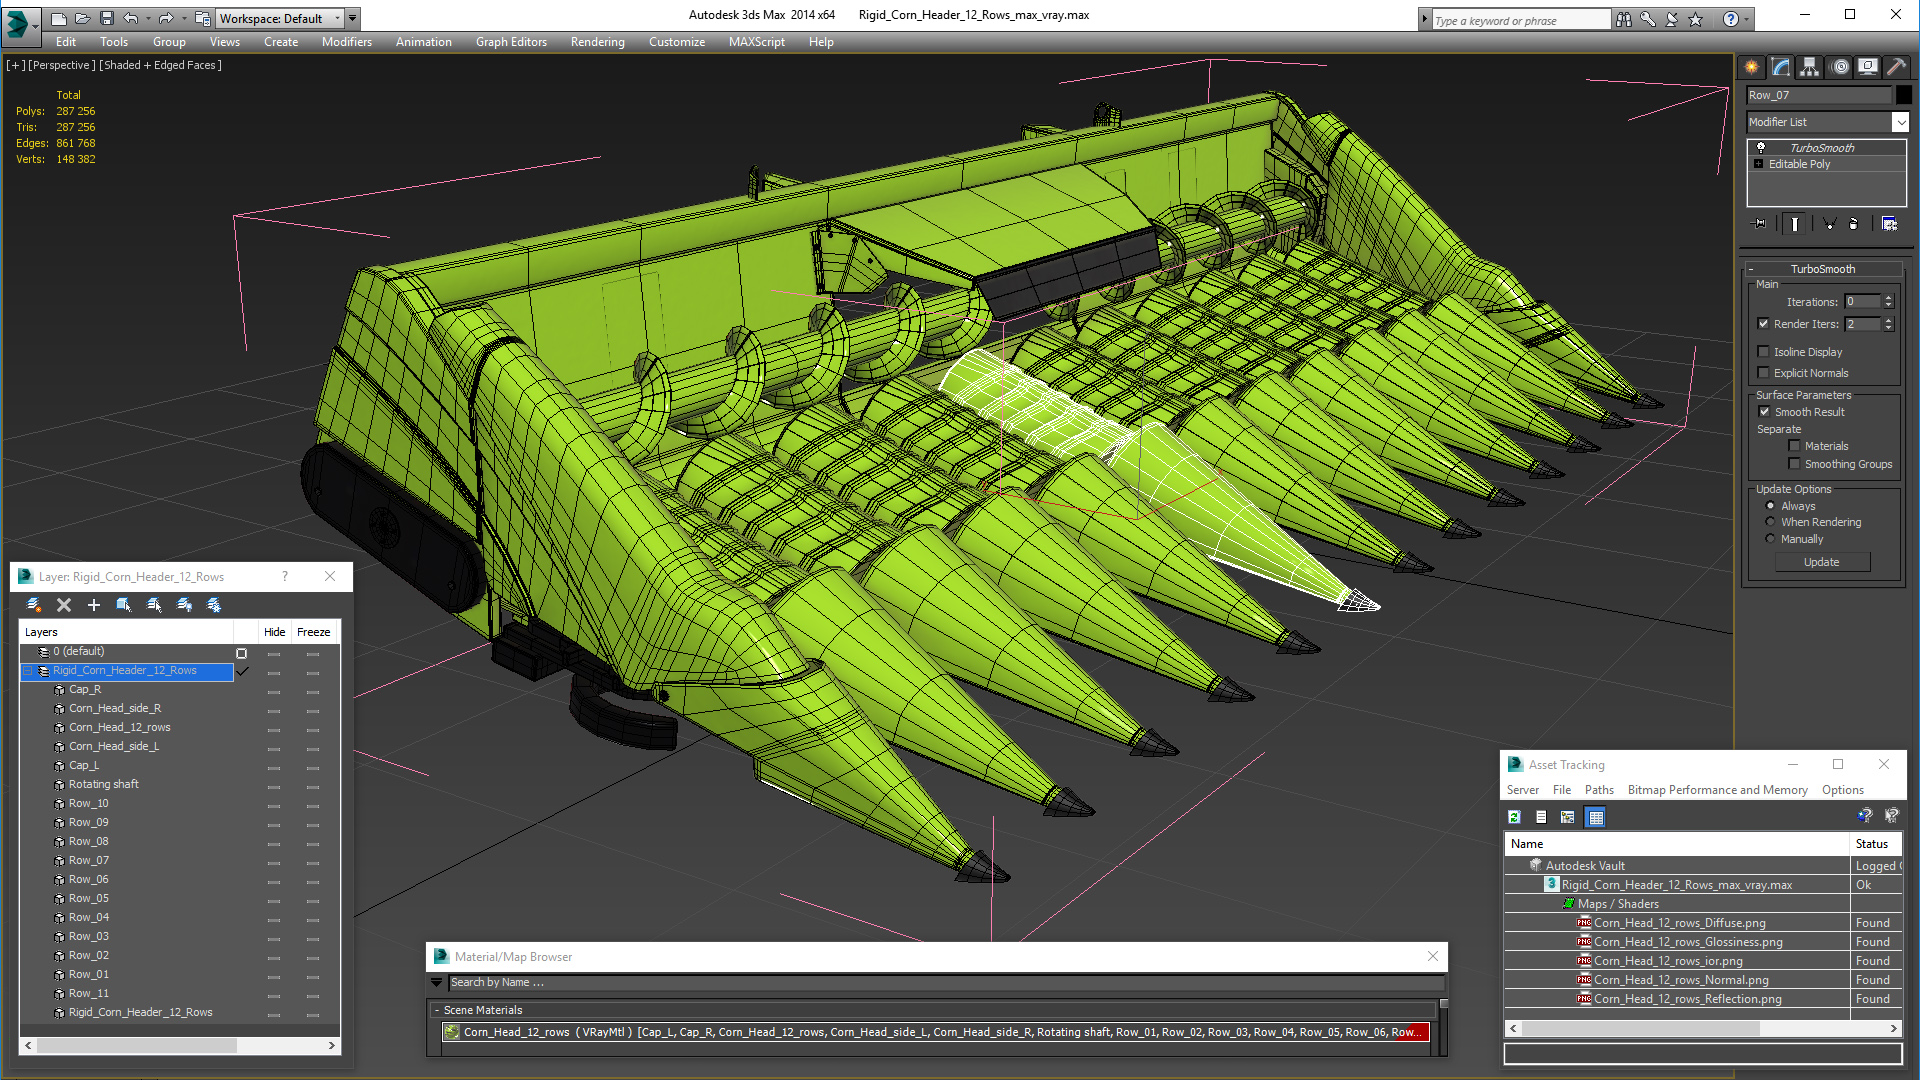Open the quick access toolbar customize arrow
This screenshot has width=1920, height=1080.
coord(353,18)
